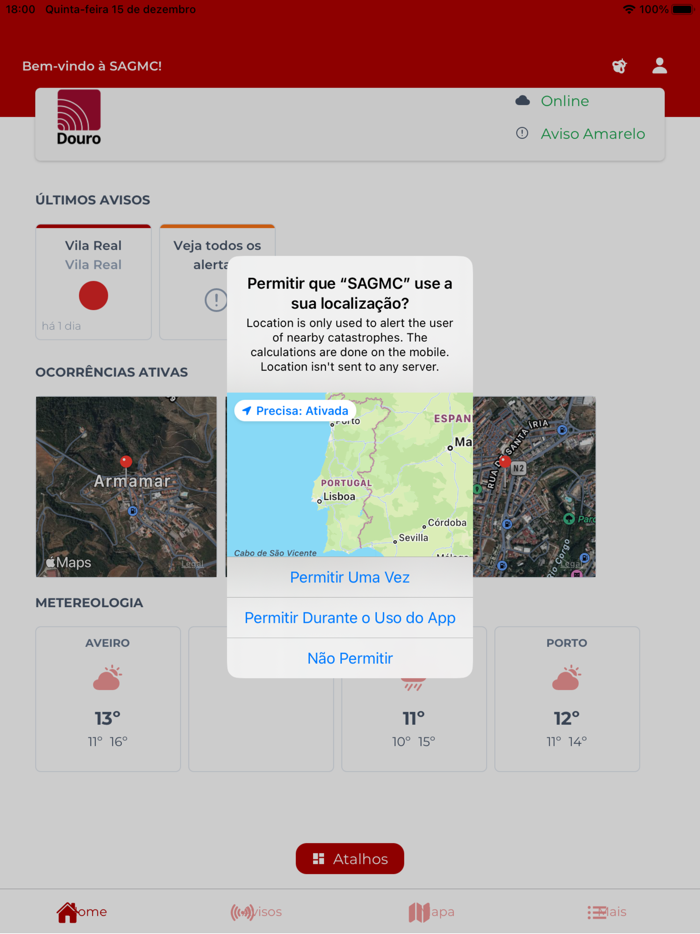Select Não Permitir
The image size is (700, 934).
[x=350, y=658]
